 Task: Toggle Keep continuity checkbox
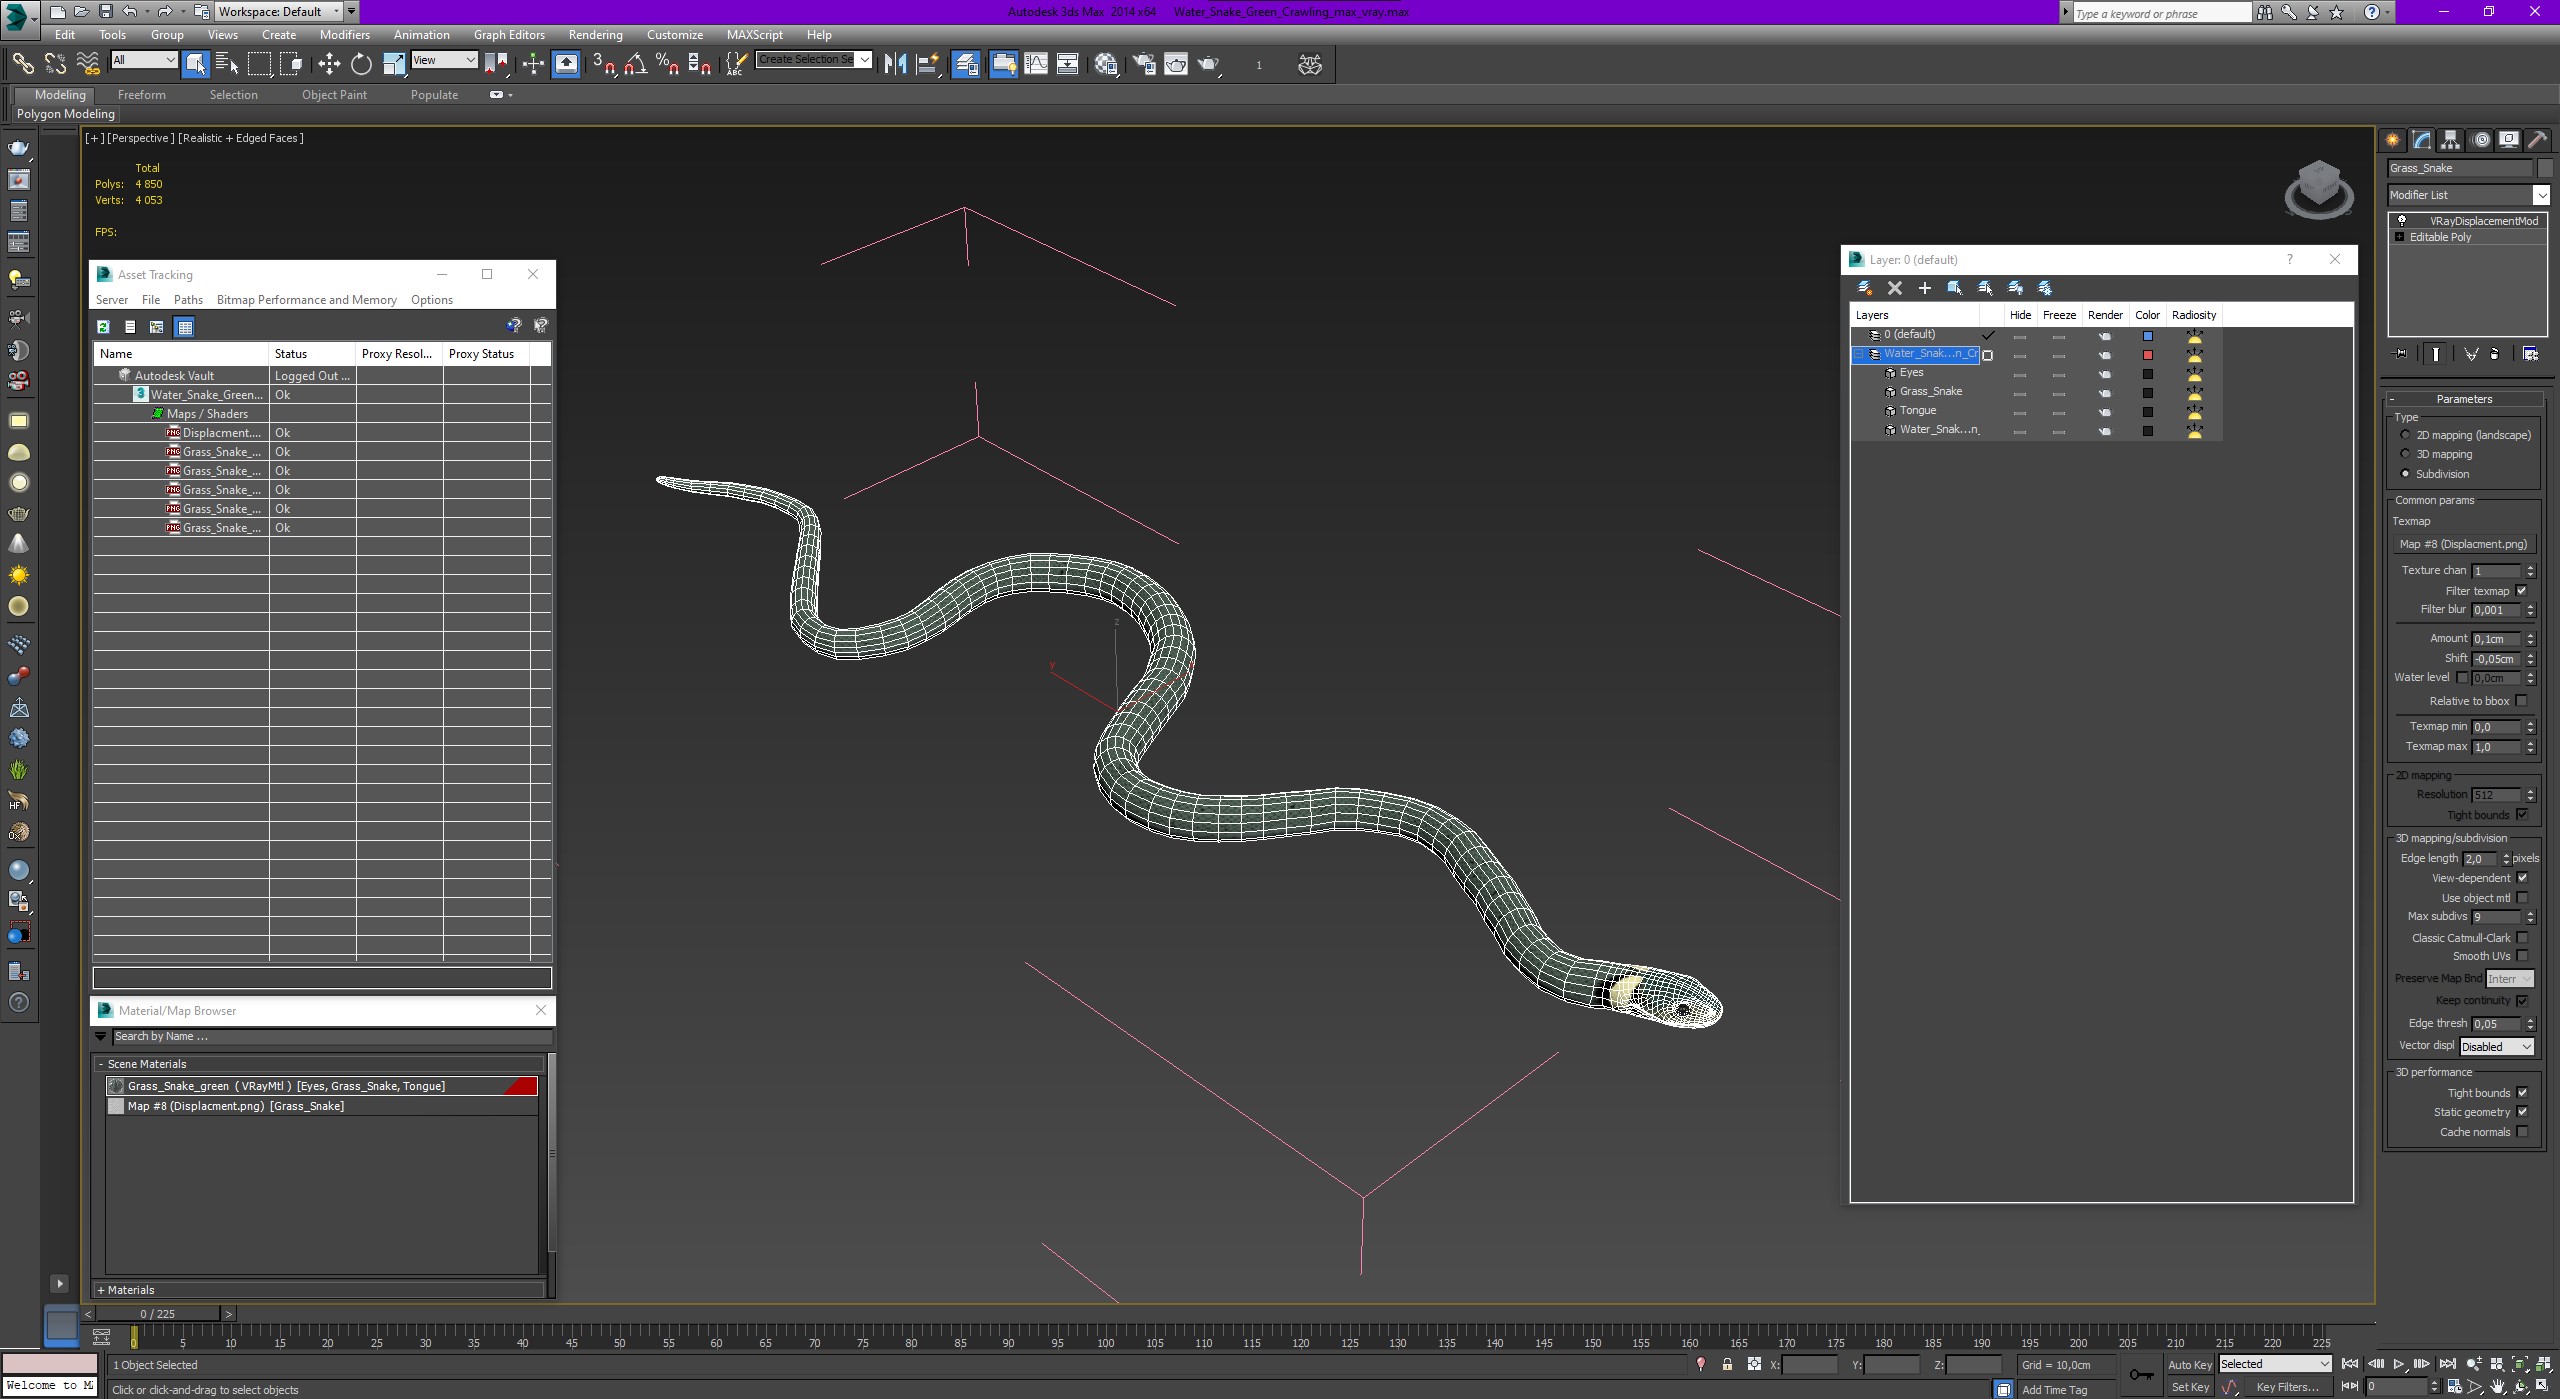2522,1000
